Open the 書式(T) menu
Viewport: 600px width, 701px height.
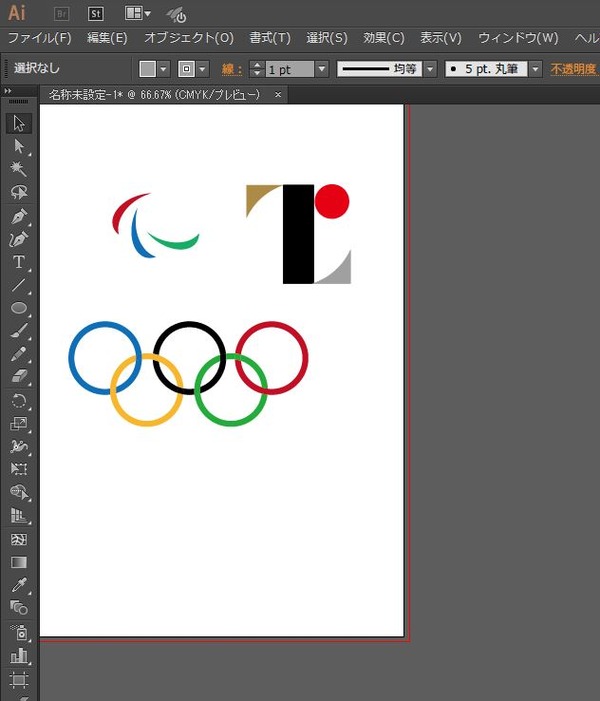point(270,38)
